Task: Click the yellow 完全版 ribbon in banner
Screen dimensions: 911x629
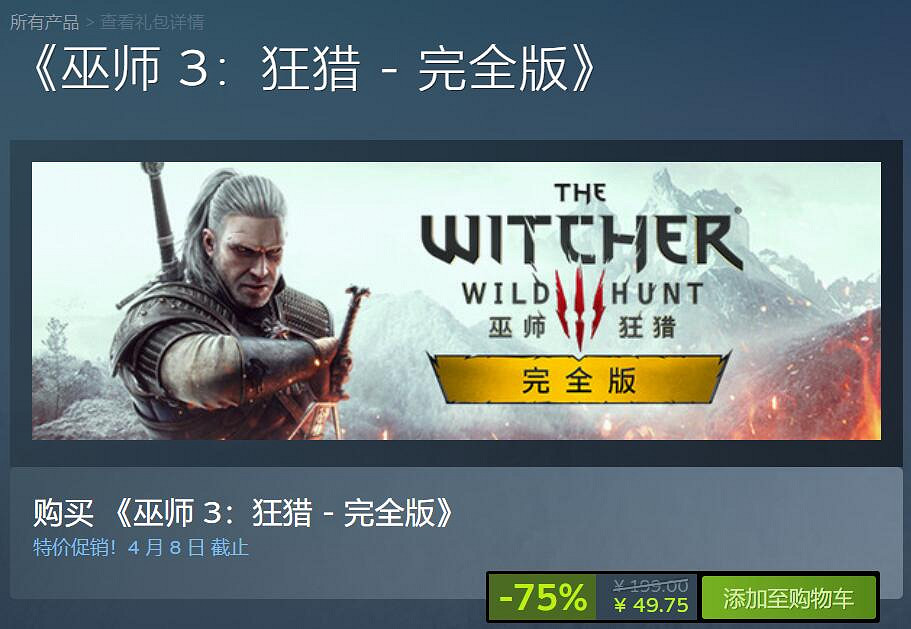Action: pos(579,379)
